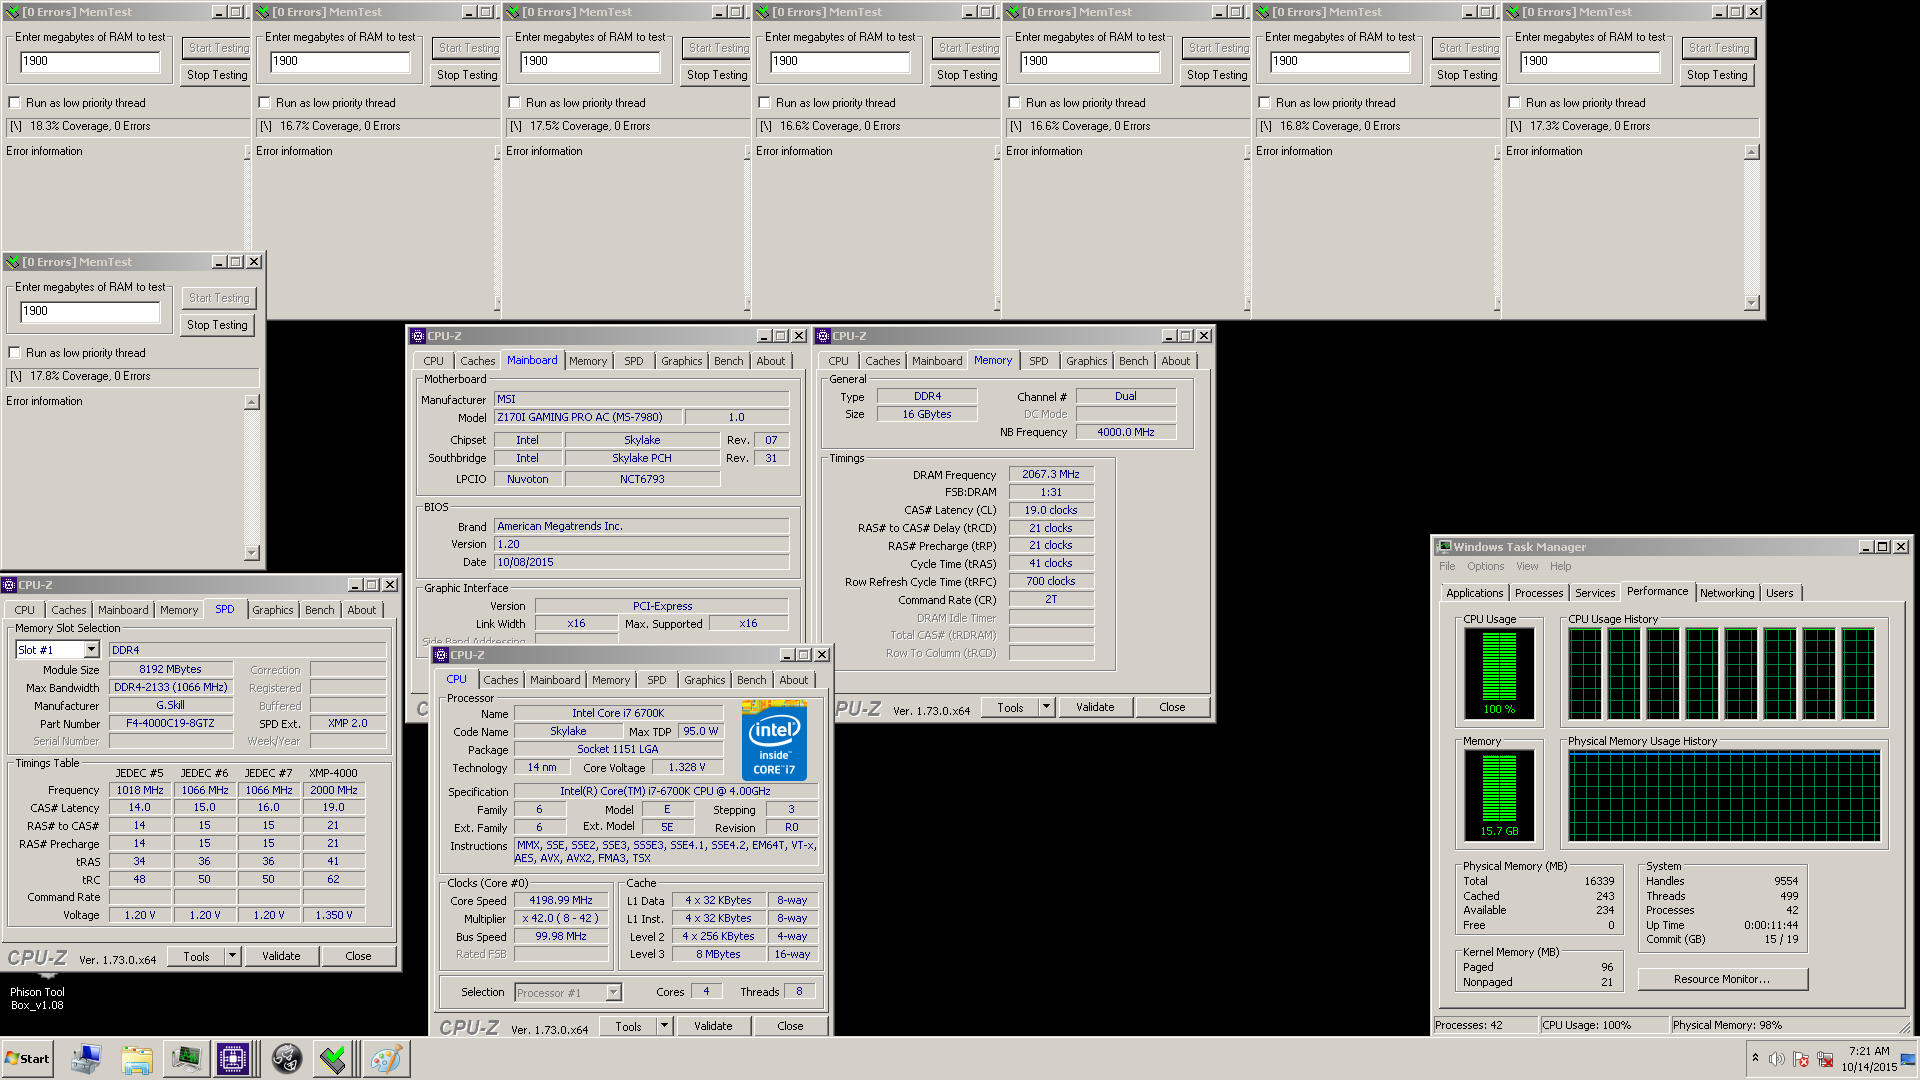Image resolution: width=1920 pixels, height=1080 pixels.
Task: Click the down arrow of the 17.3% MemTest error scrollbar
Action: [1751, 303]
